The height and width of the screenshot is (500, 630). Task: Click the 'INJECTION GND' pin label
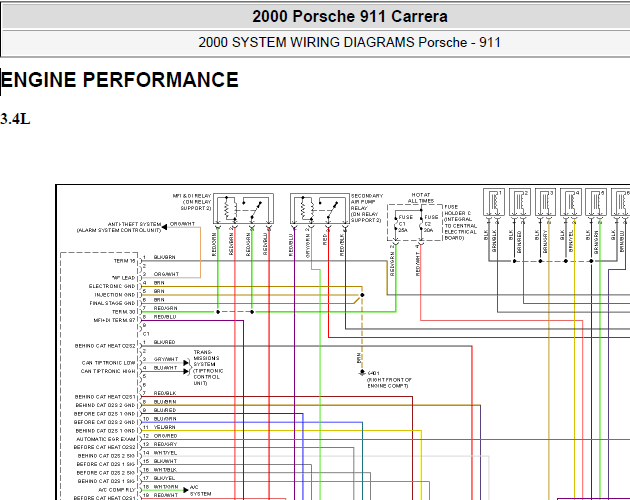(x=115, y=295)
